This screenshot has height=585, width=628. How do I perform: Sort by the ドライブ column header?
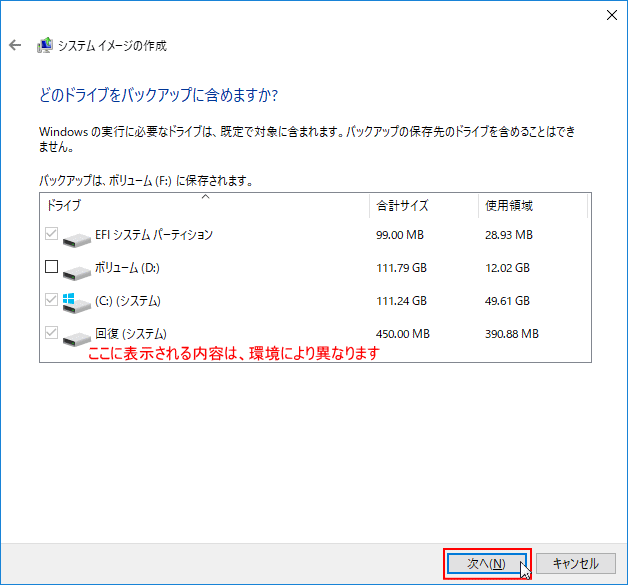click(x=205, y=205)
